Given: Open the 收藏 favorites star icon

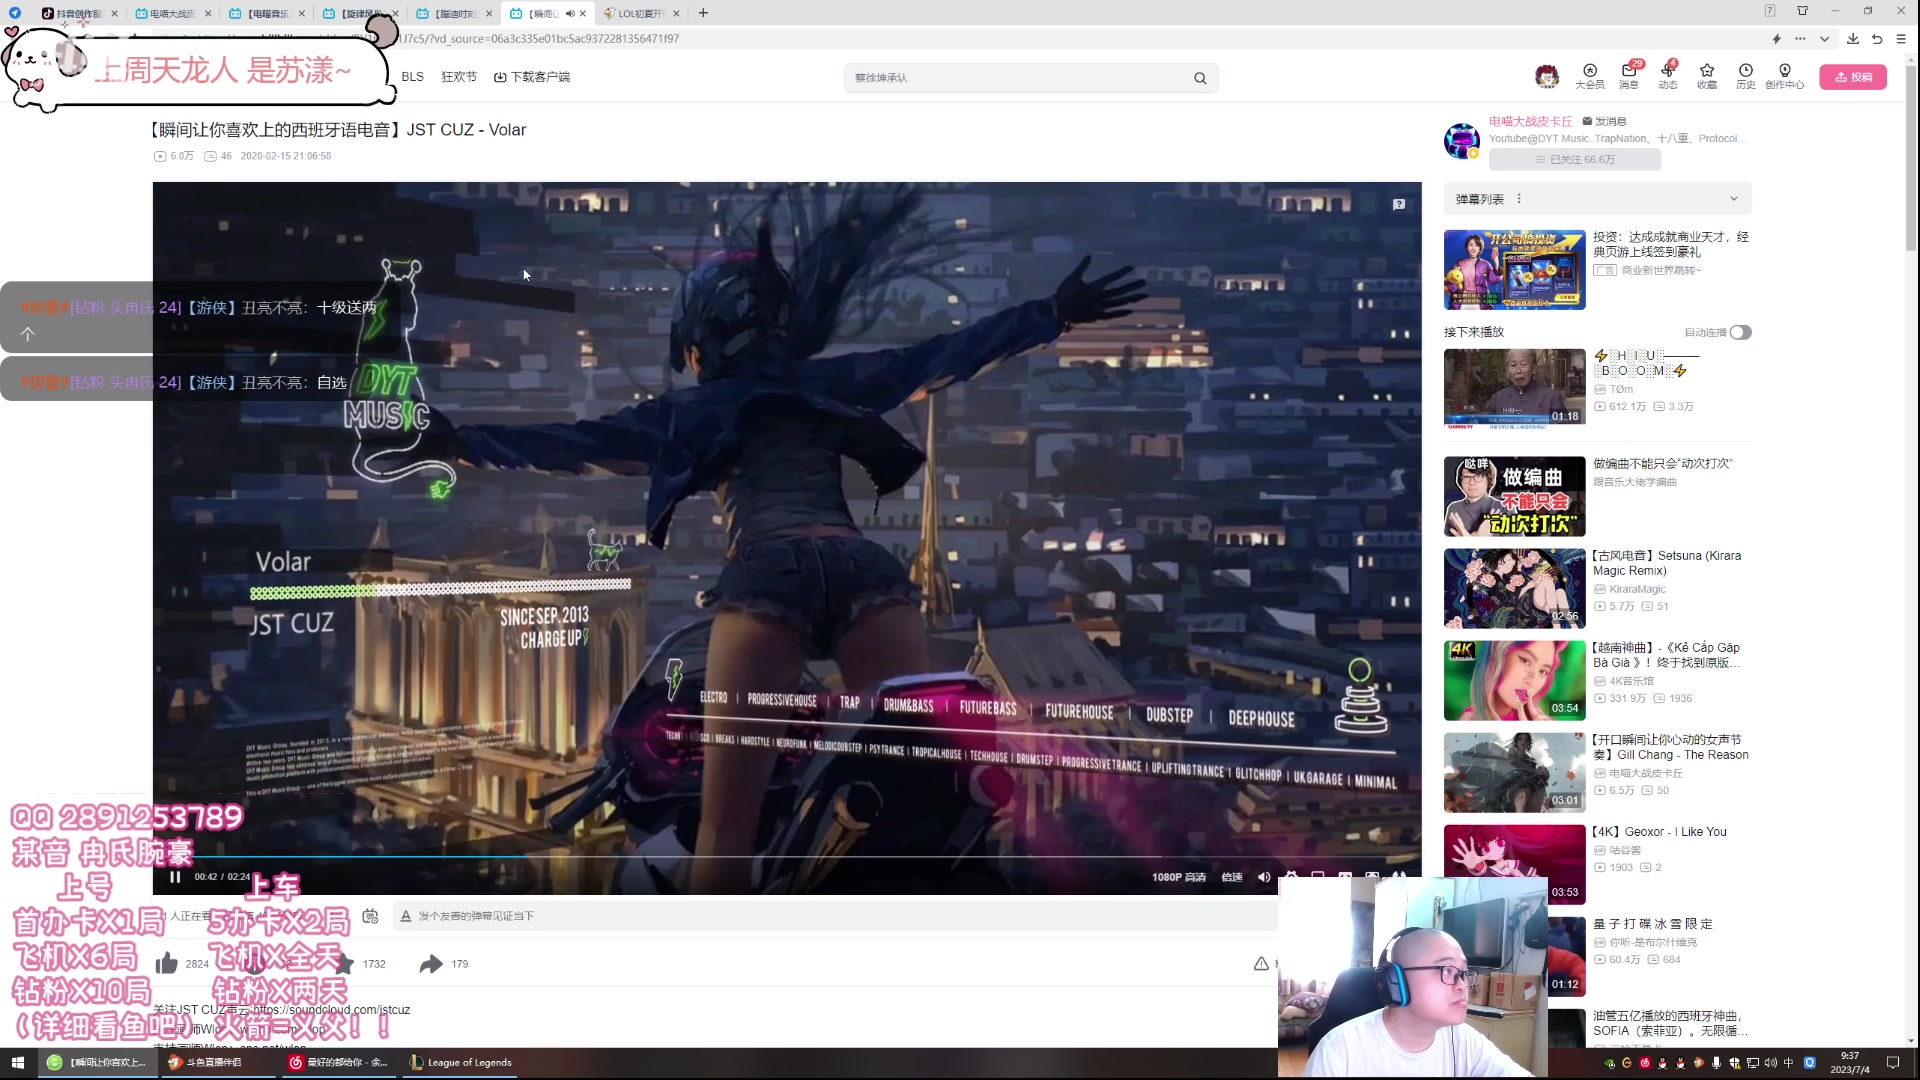Looking at the screenshot, I should click(1707, 76).
